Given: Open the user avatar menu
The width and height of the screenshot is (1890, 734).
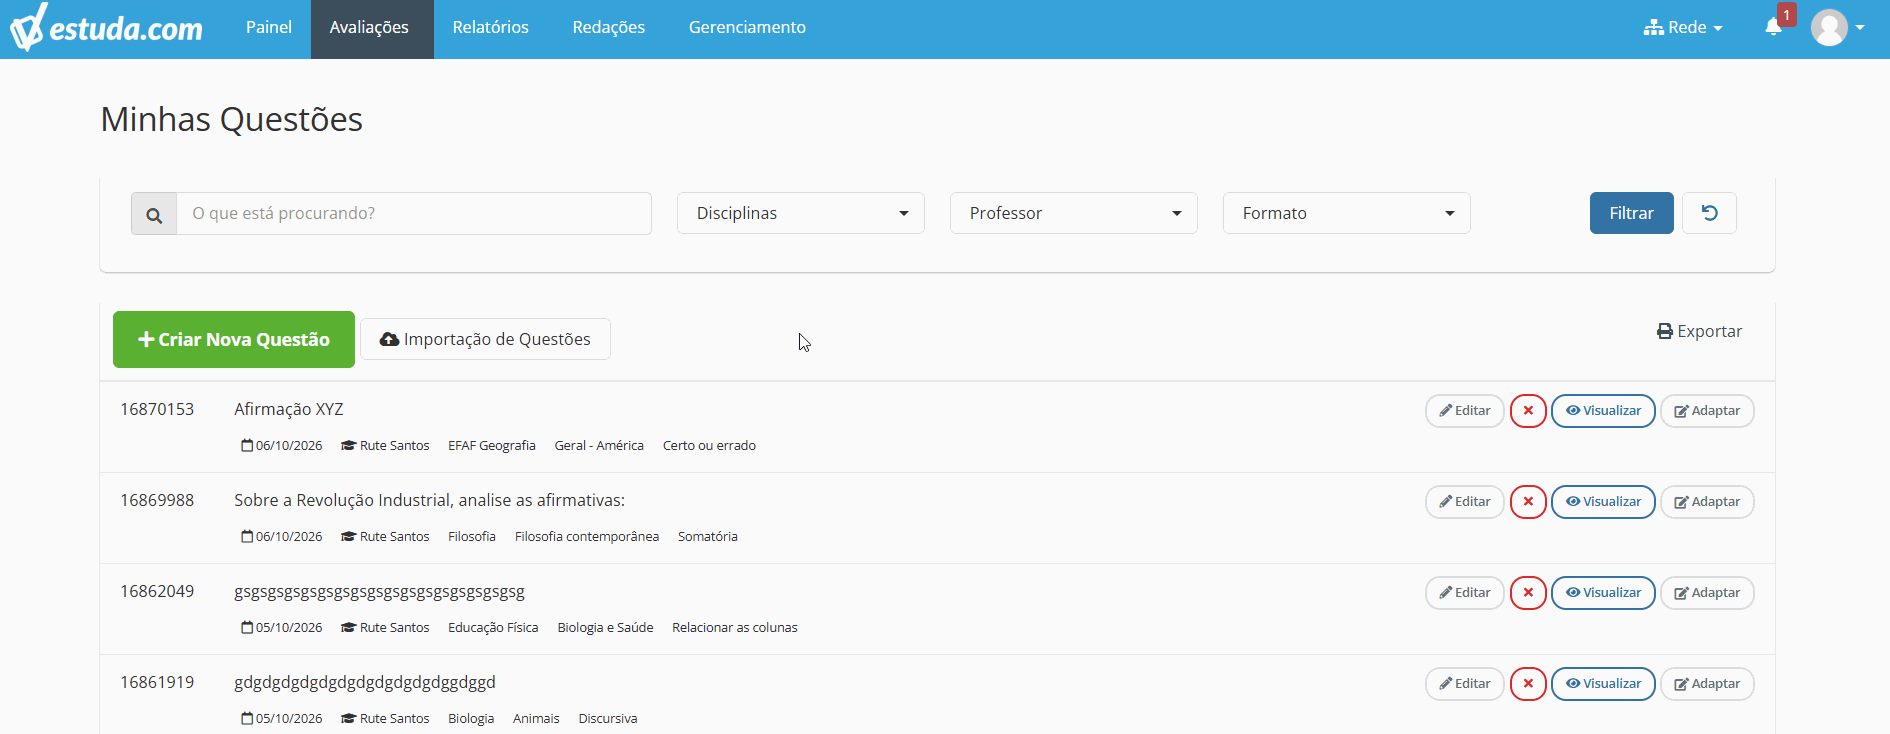Looking at the screenshot, I should (1838, 28).
